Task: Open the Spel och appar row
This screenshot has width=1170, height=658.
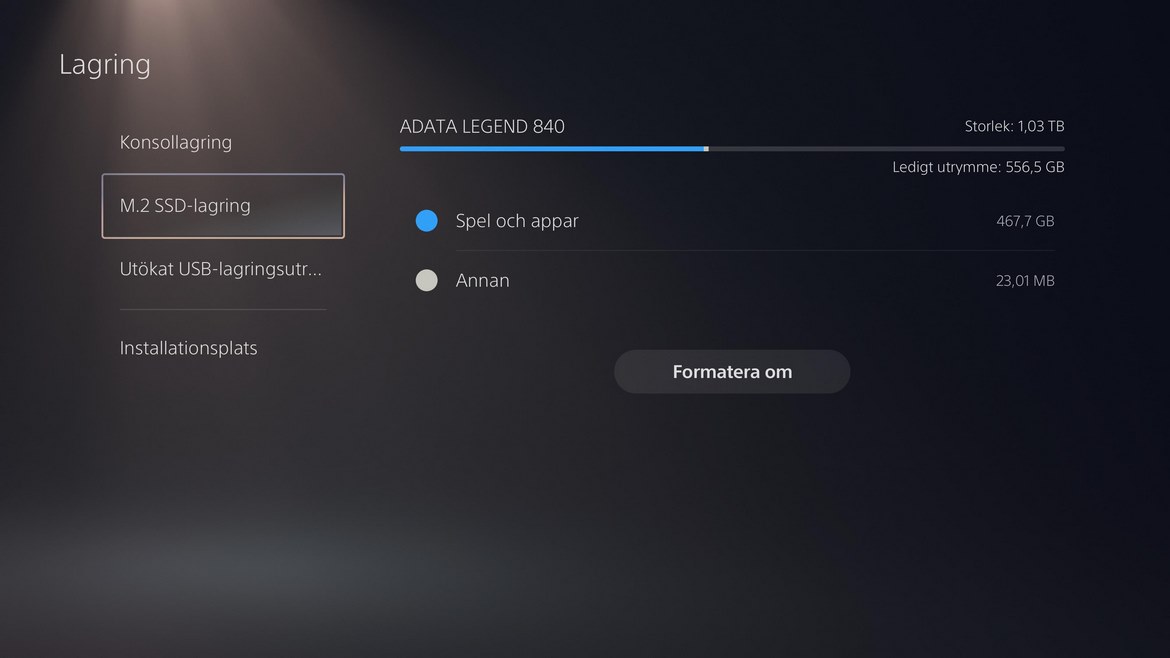Action: pyautogui.click(x=735, y=221)
